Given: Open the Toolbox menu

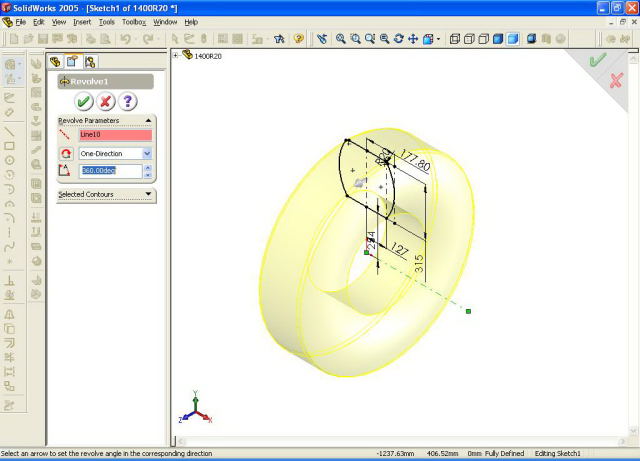Looking at the screenshot, I should [134, 21].
